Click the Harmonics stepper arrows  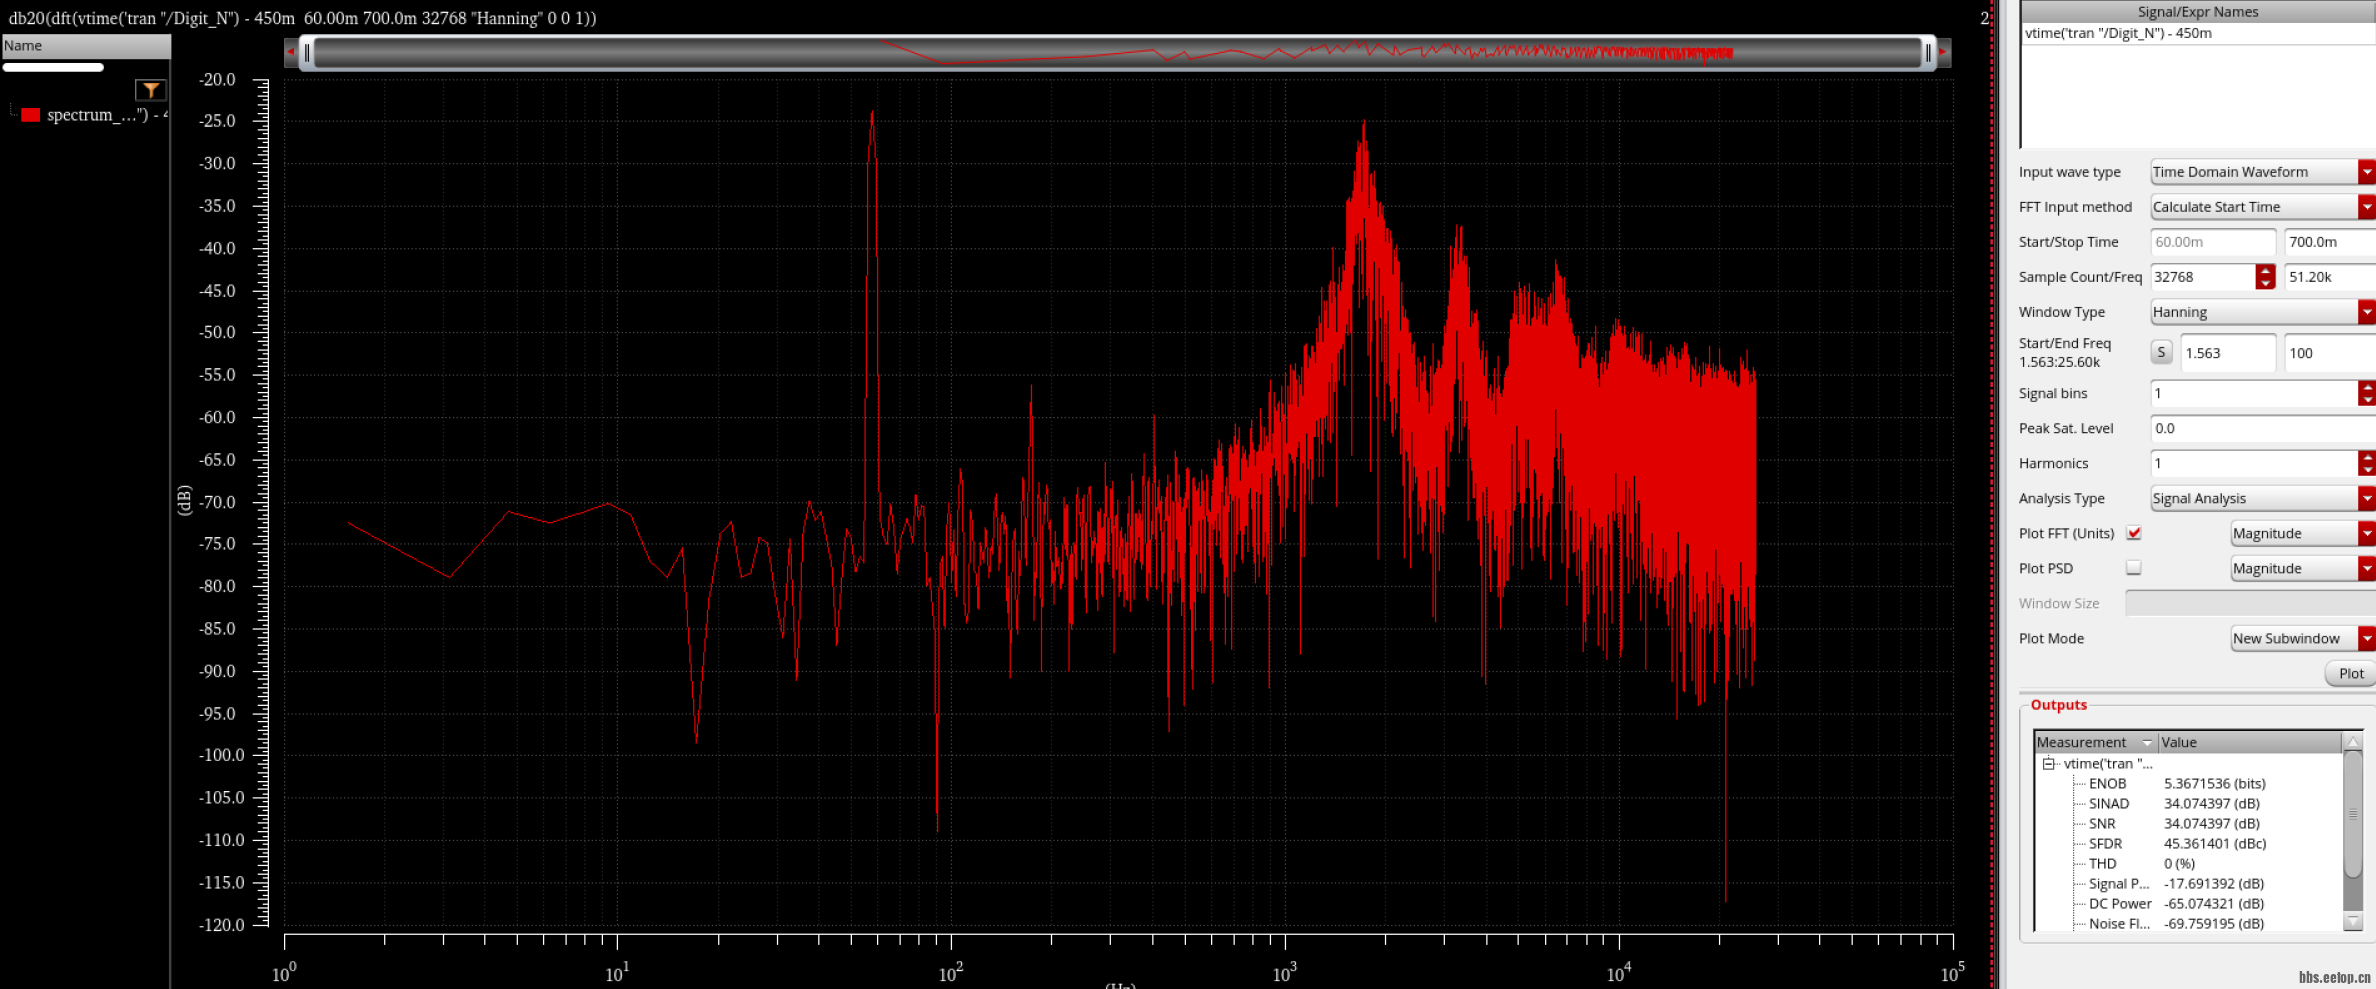click(x=2366, y=463)
